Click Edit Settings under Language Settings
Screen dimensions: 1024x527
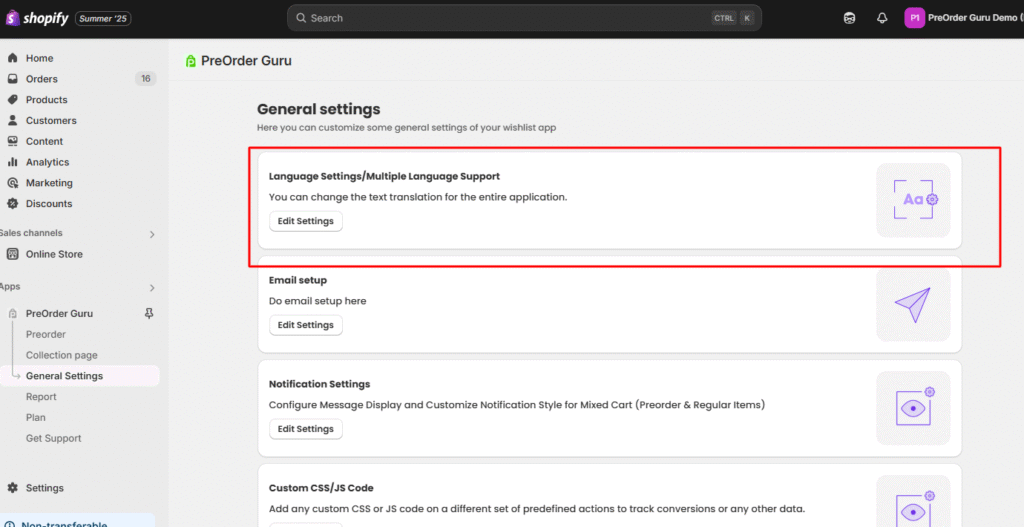(x=305, y=221)
